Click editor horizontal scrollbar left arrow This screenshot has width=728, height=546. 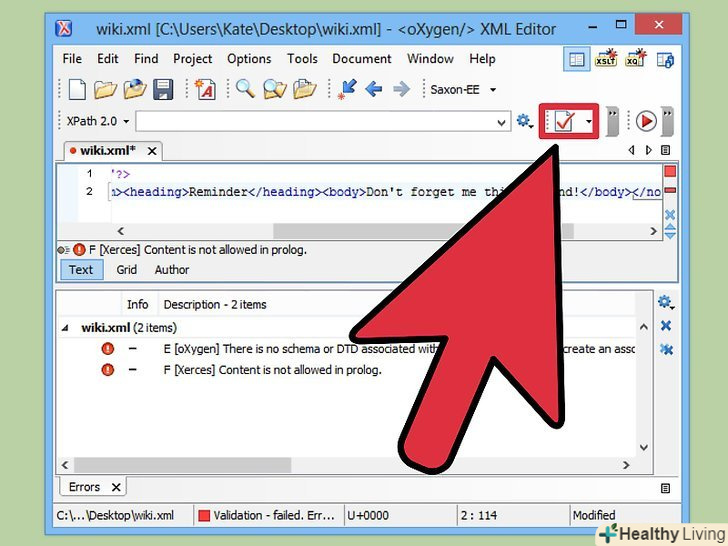[x=121, y=231]
